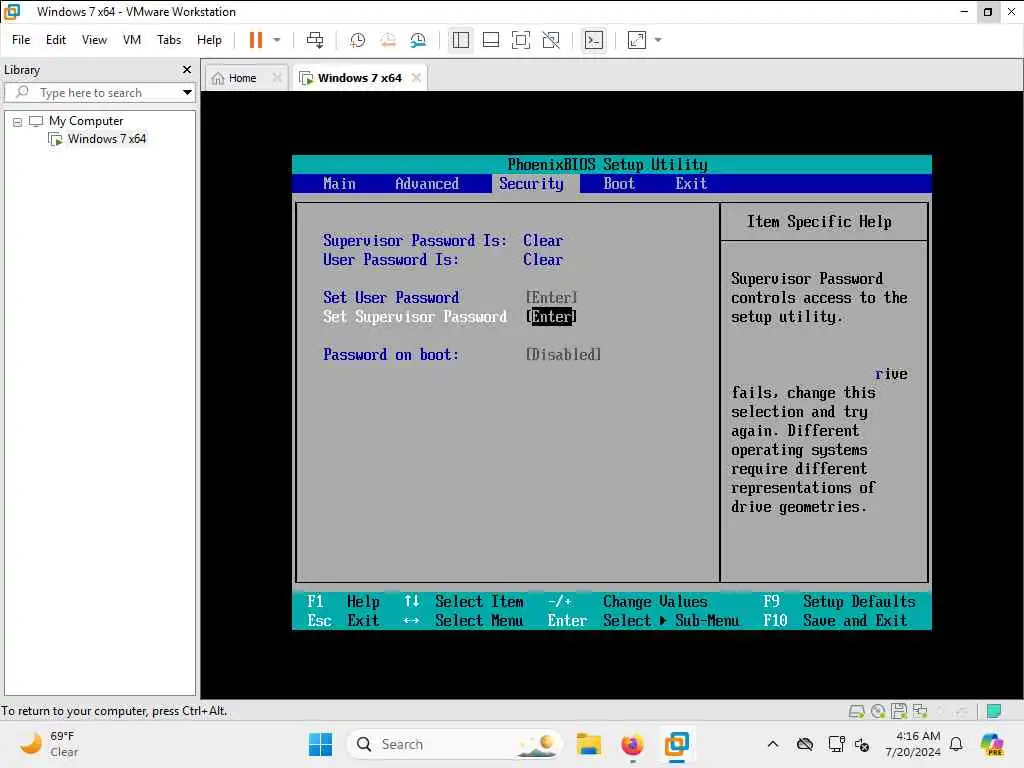This screenshot has height=768, width=1024.
Task: Collapse the My Computer tree node
Action: (18, 122)
